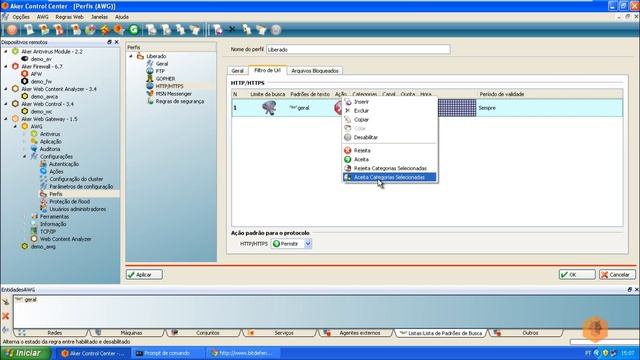The width and height of the screenshot is (640, 360).
Task: Open the Proteção de flood icon
Action: tap(43, 201)
